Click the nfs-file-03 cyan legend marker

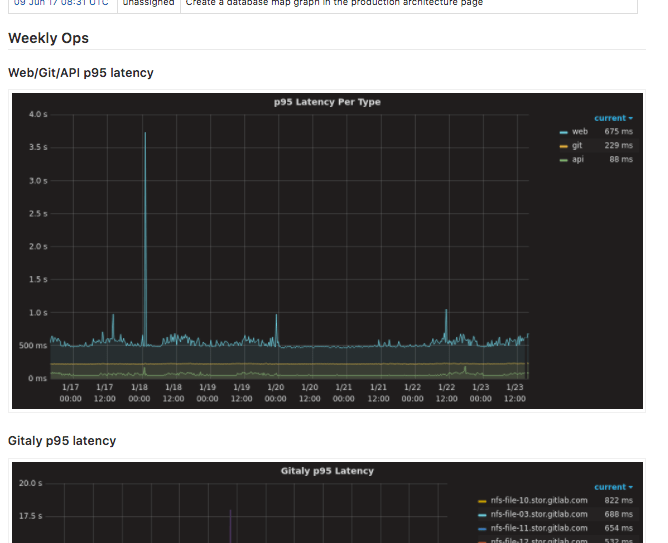pos(483,514)
